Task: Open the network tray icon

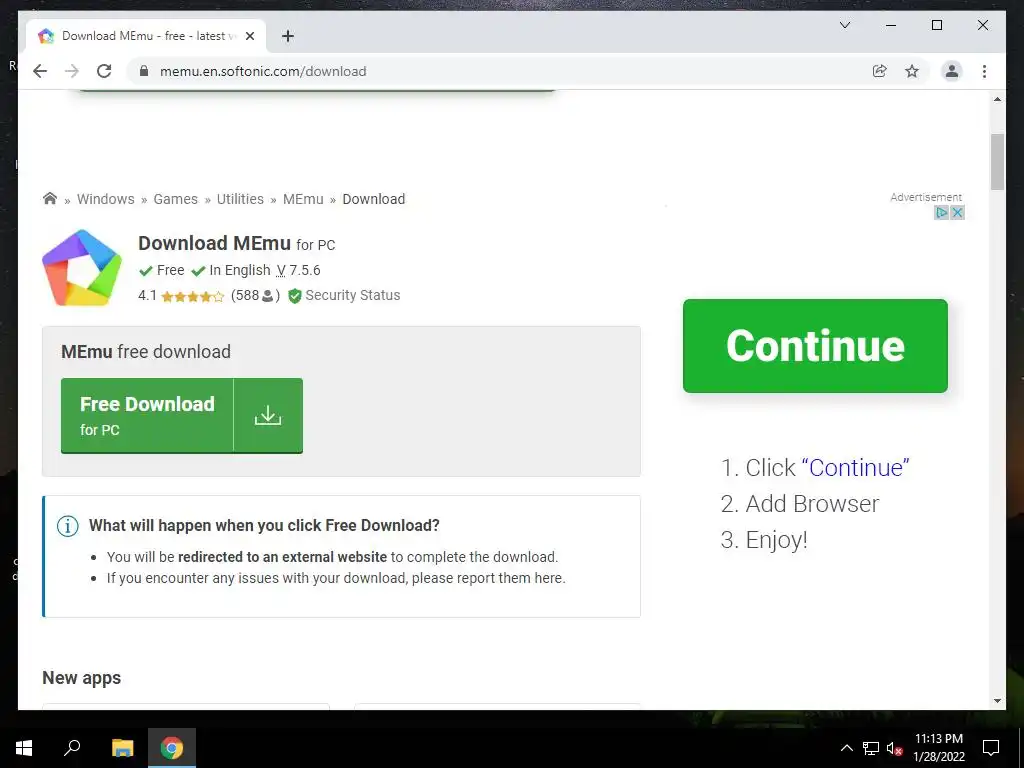Action: (x=871, y=748)
